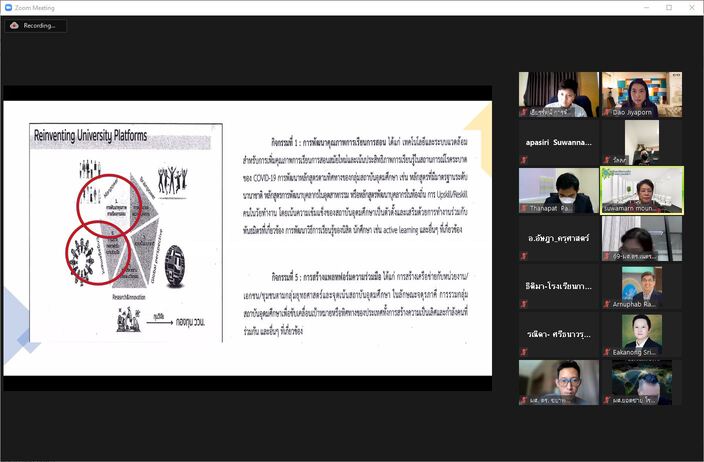Select the Arnuphab Ra participant tile
704x462 pixels.
pos(642,286)
